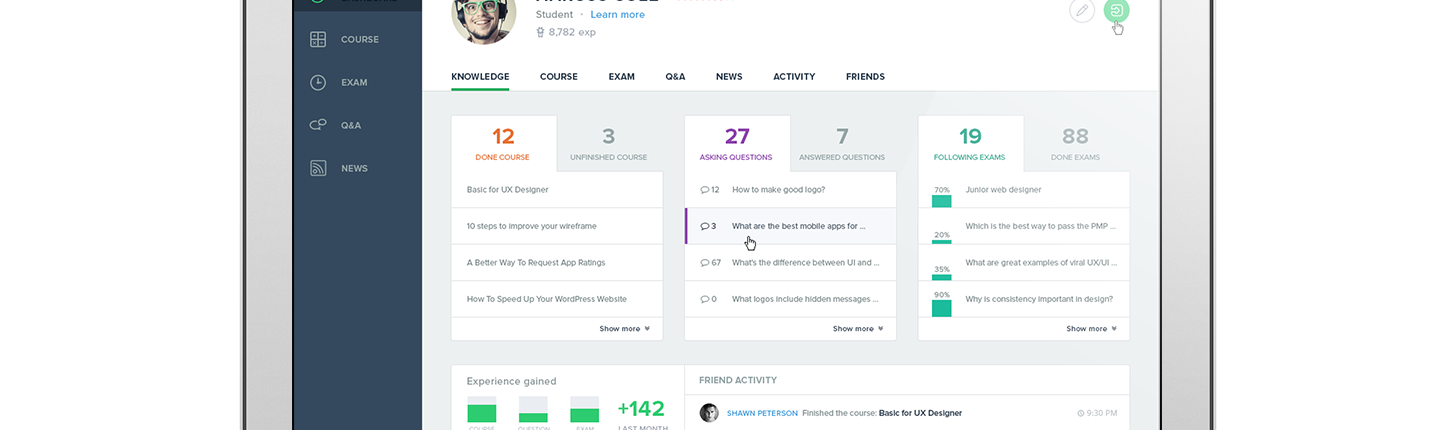Open 'Basic for UX Designer' course item
1444x430 pixels.
click(507, 190)
